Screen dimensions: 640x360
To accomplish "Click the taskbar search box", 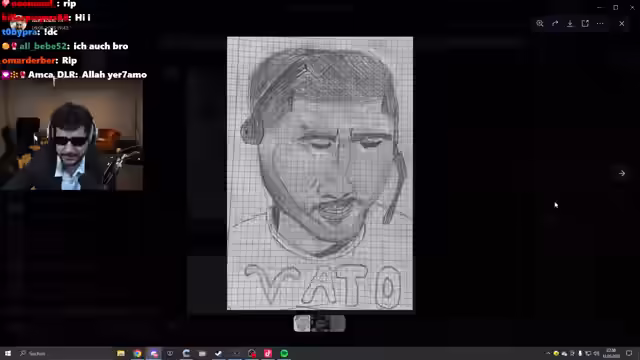I will 63,353.
